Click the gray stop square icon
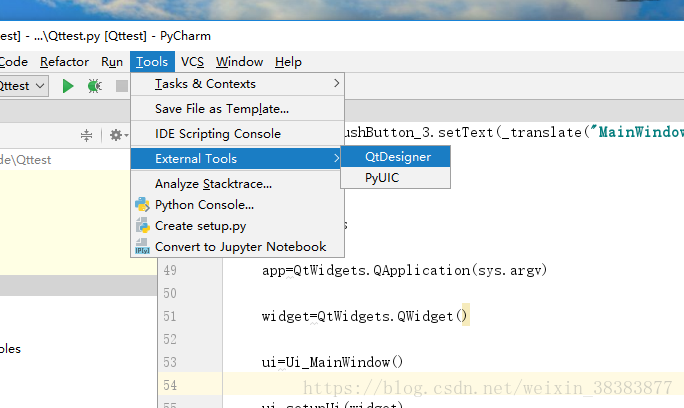Image resolution: width=684 pixels, height=408 pixels. click(x=122, y=86)
